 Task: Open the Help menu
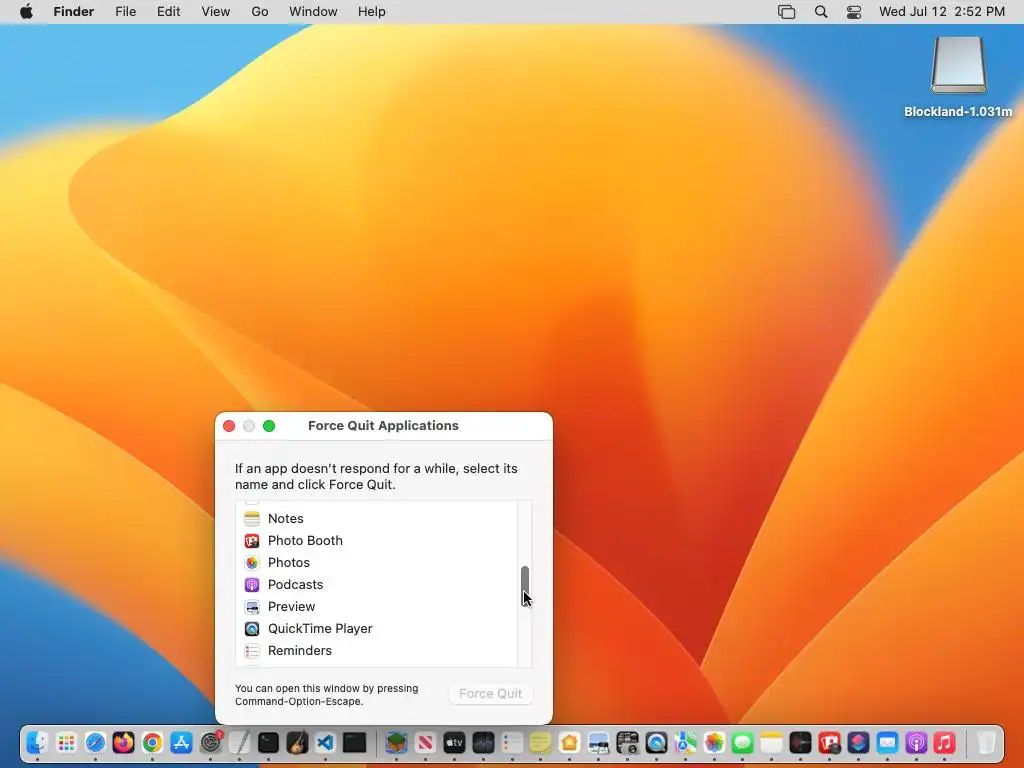point(372,12)
